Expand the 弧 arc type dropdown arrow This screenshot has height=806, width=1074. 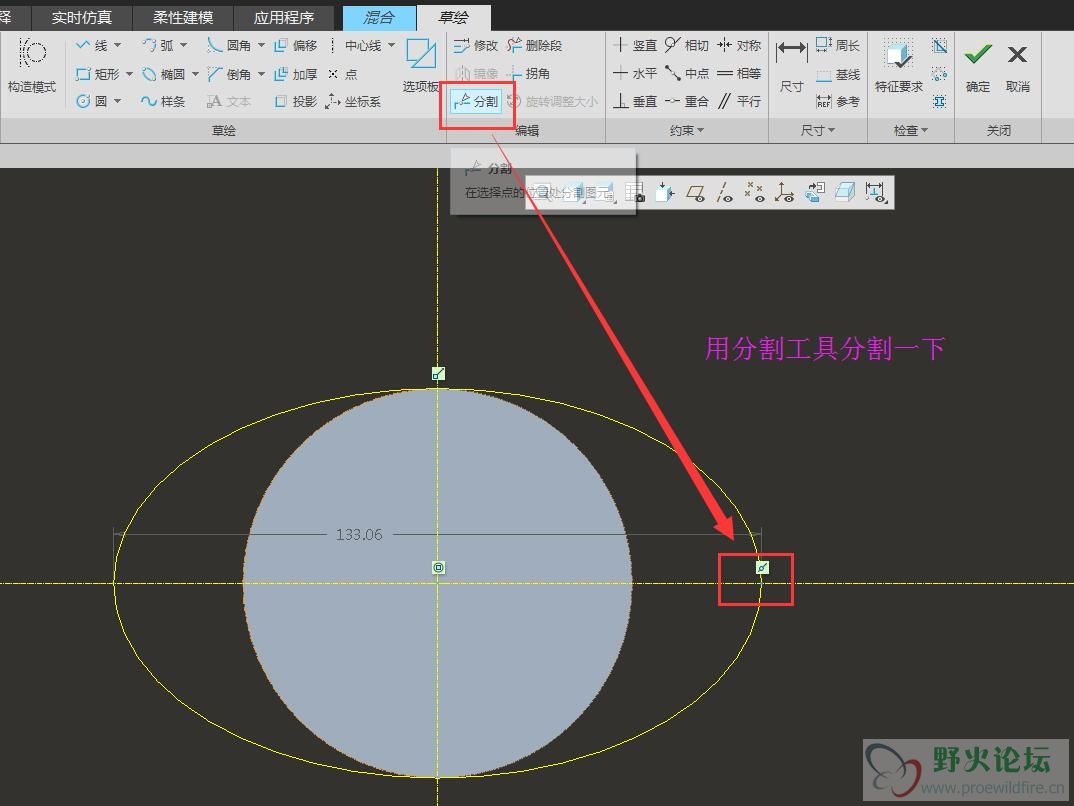click(x=183, y=45)
